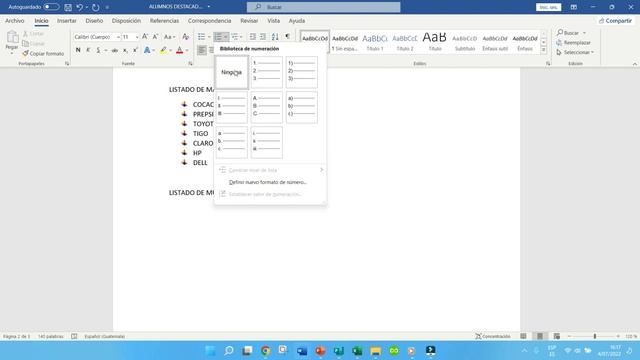Select the Título 1 style
This screenshot has height=360, width=640.
(x=375, y=41)
